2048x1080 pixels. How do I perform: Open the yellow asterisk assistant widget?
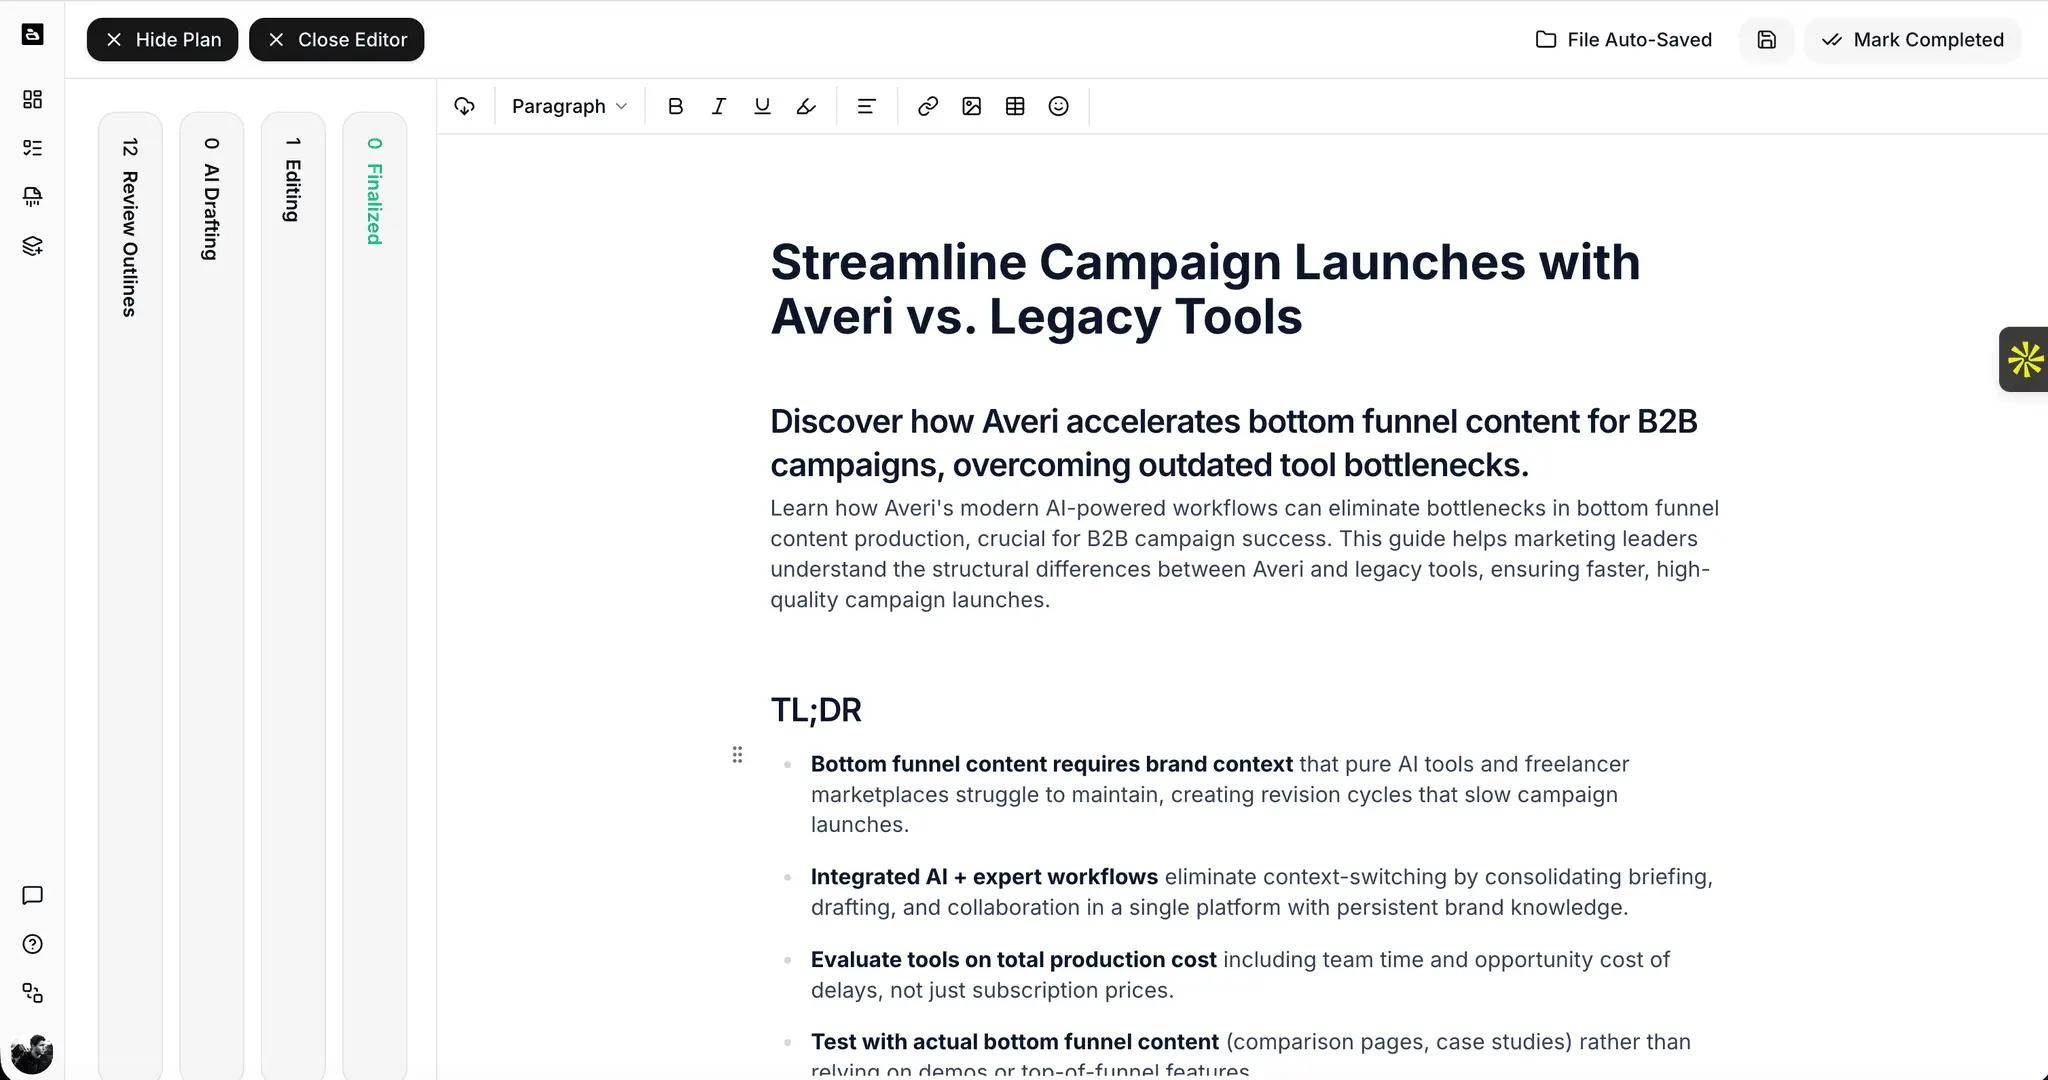(2024, 359)
